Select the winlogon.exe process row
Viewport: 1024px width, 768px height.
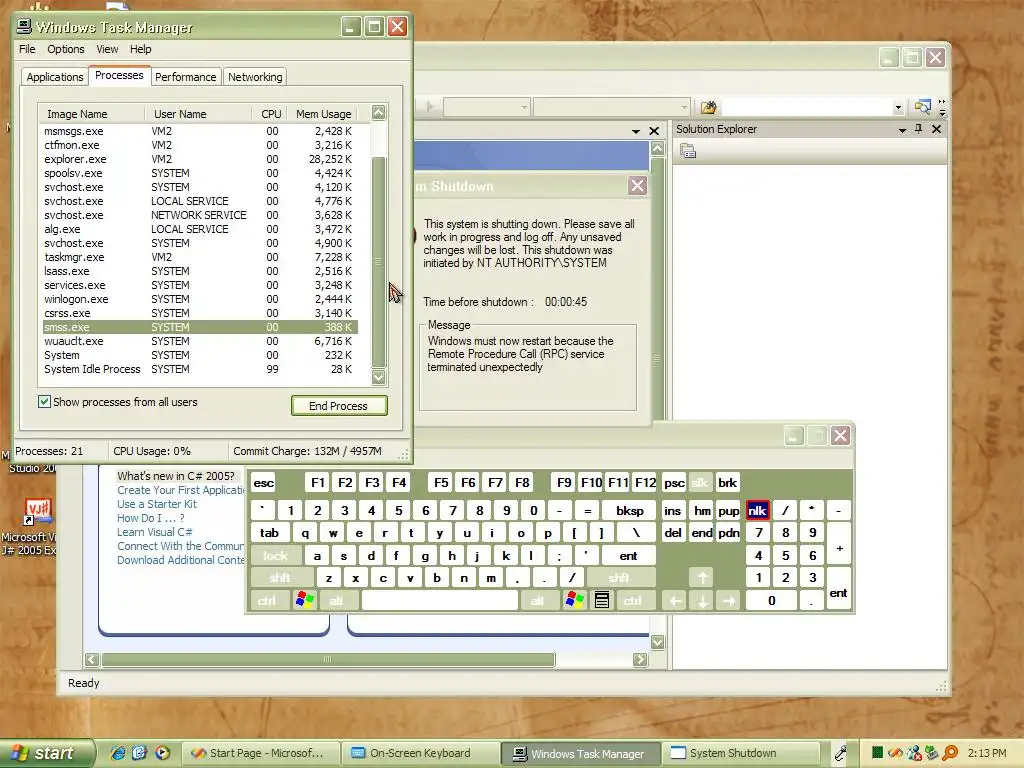(x=200, y=299)
